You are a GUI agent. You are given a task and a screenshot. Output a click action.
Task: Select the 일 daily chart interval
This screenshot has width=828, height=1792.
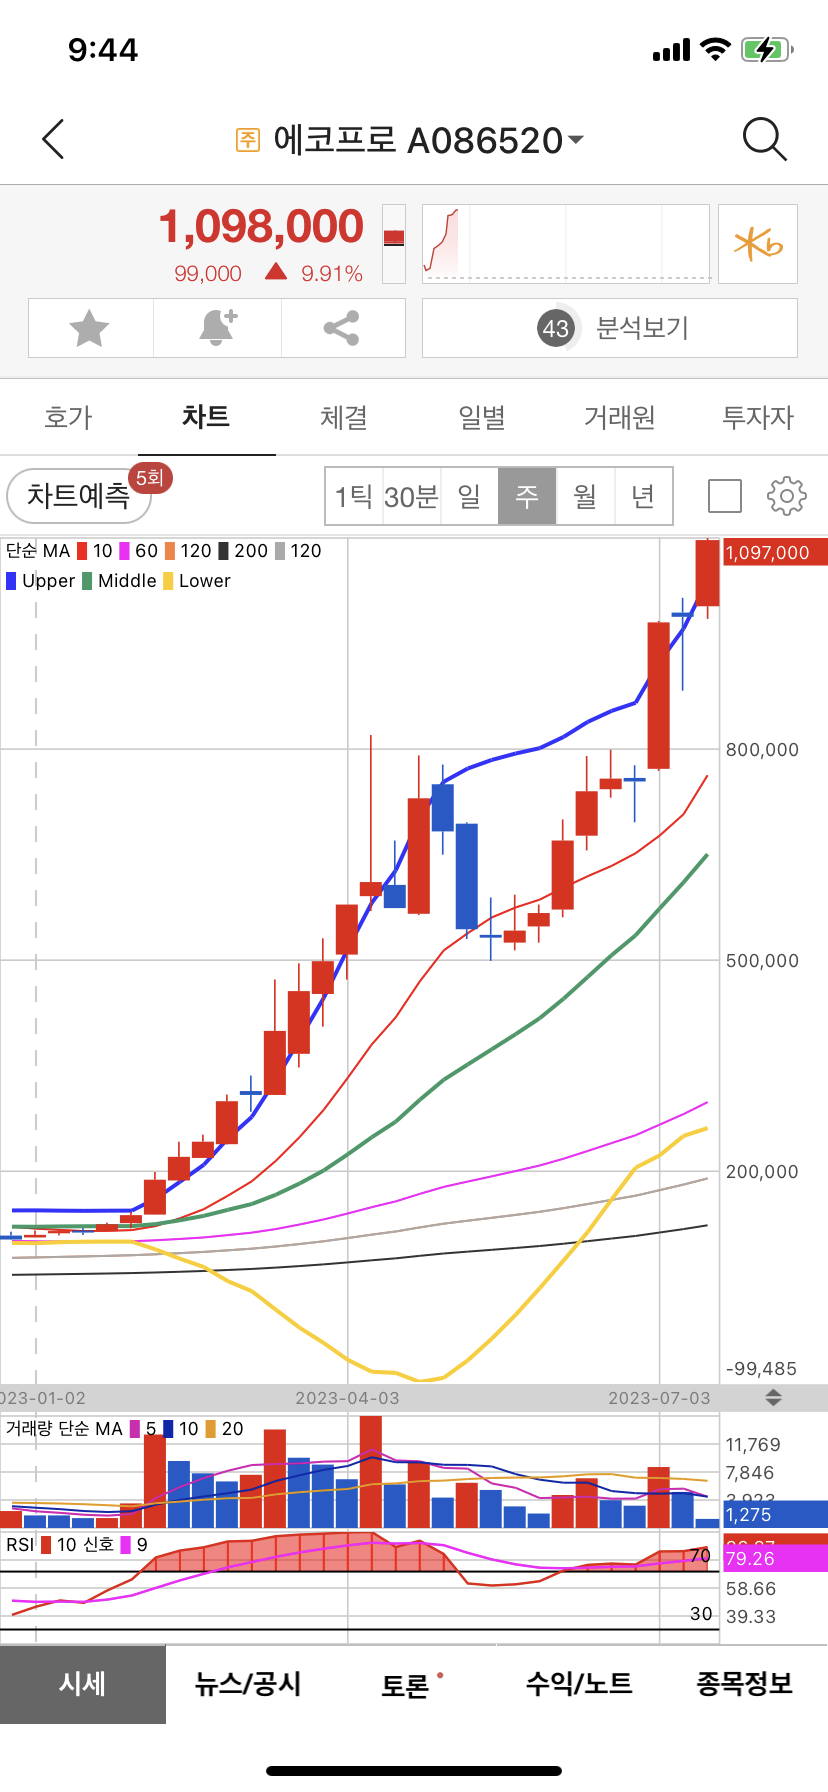[x=469, y=496]
